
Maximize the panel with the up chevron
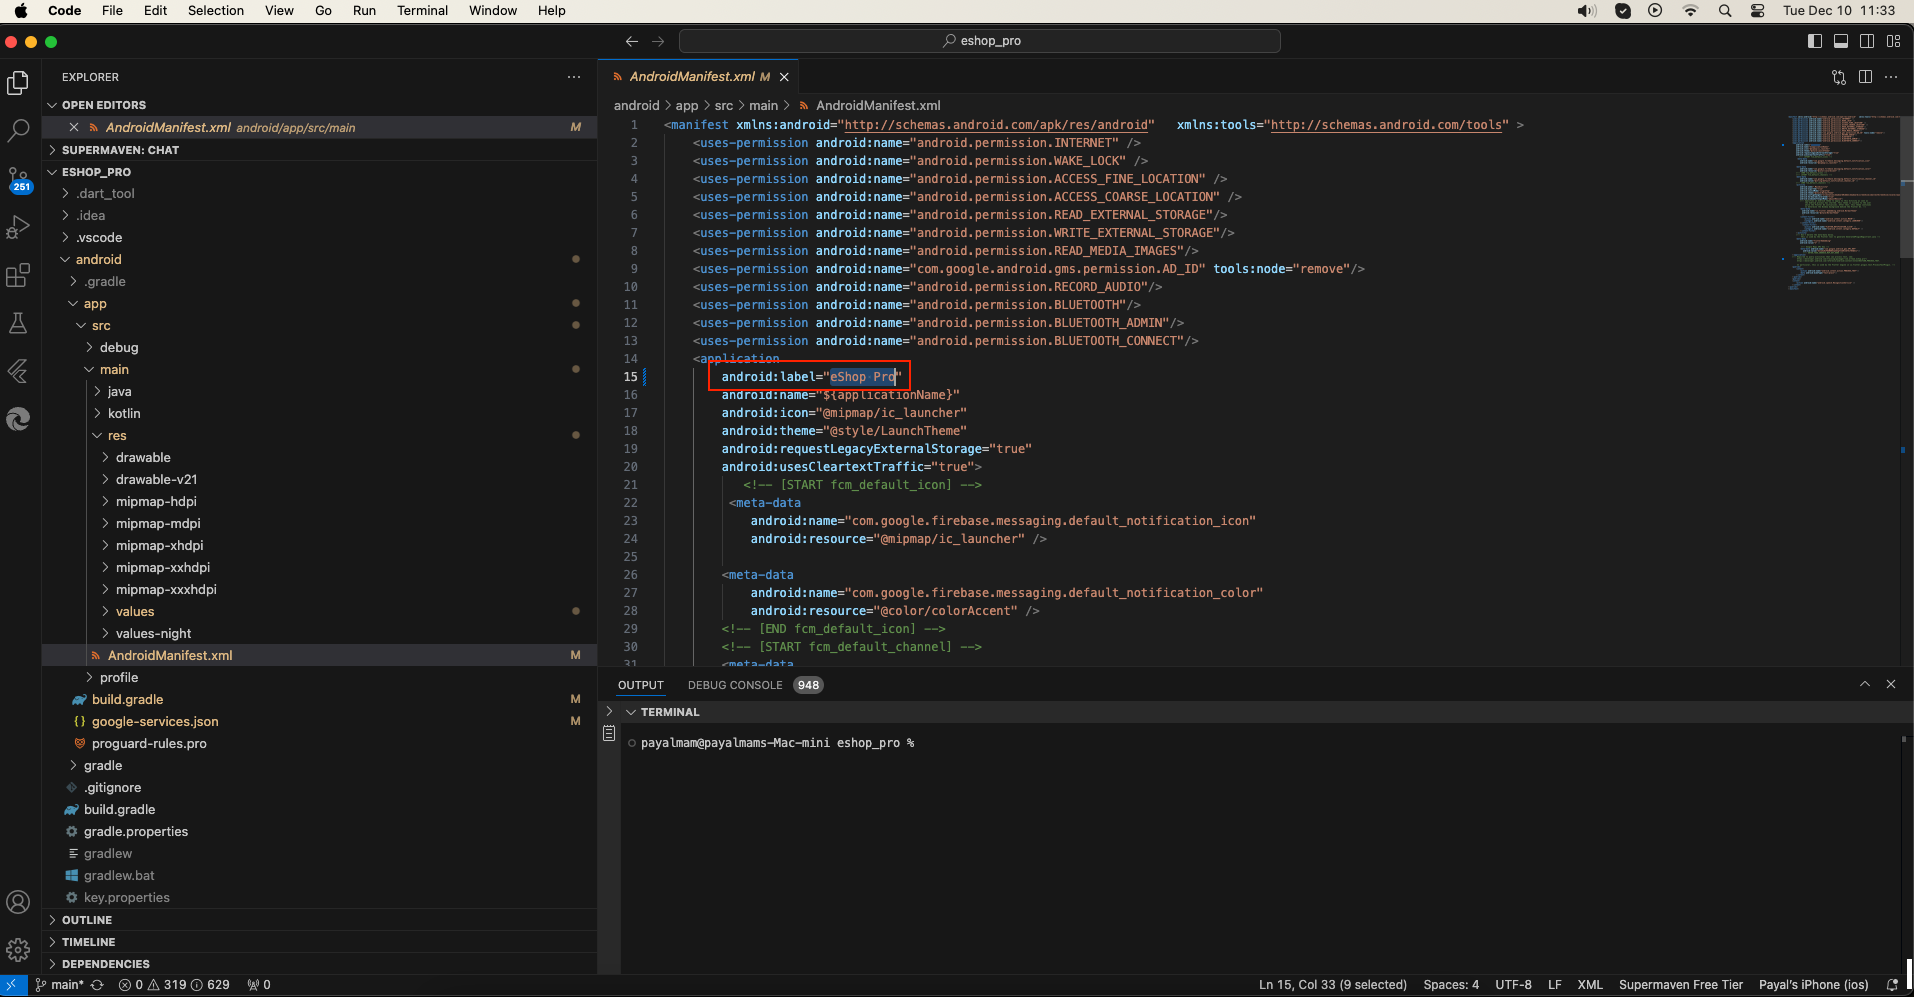[1865, 684]
